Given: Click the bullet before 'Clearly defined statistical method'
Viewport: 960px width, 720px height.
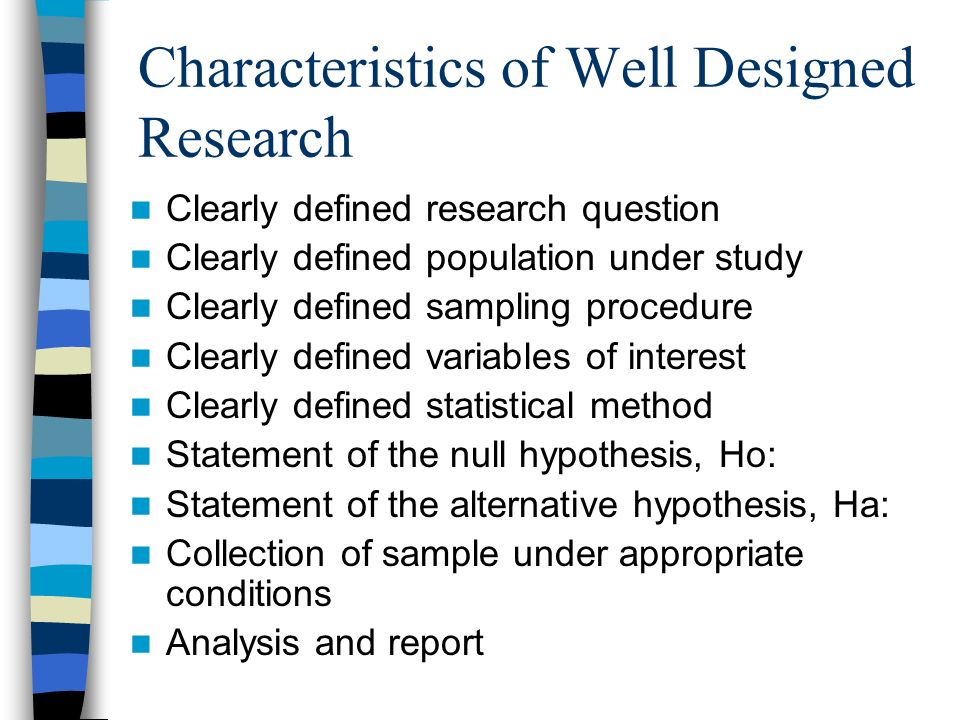Looking at the screenshot, I should click(x=141, y=407).
